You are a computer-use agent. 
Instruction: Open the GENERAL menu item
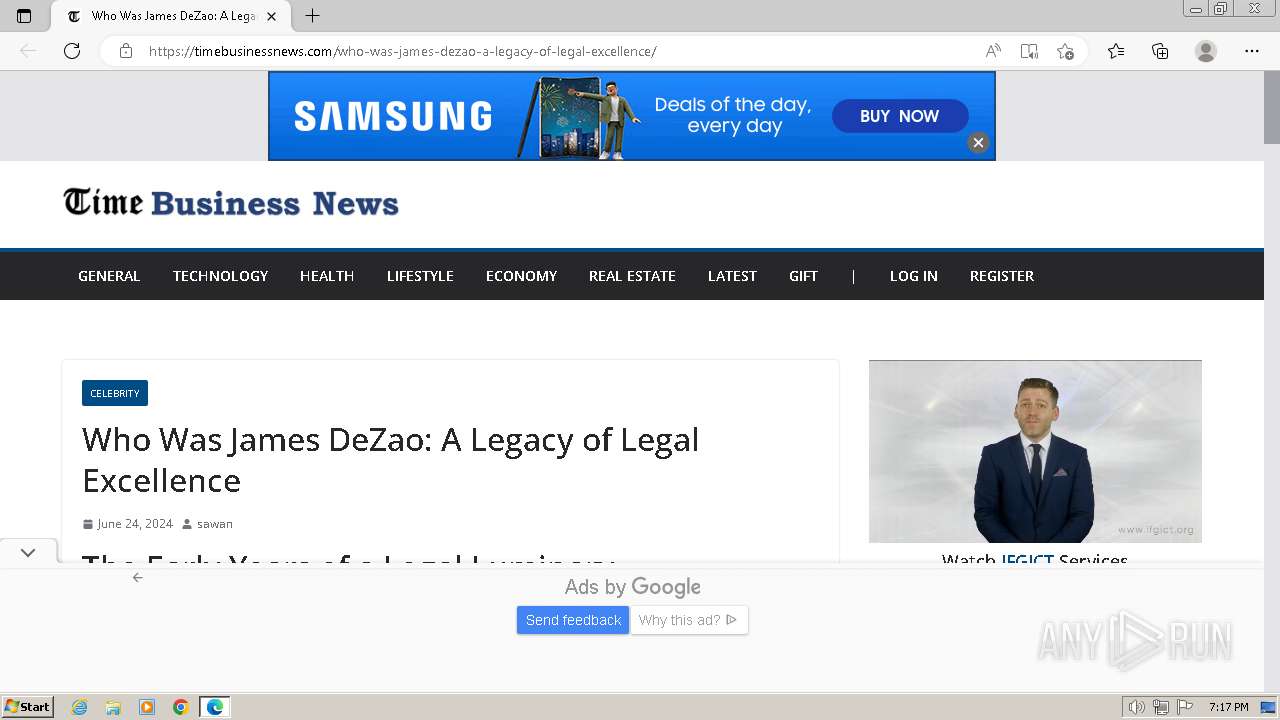[x=109, y=276]
